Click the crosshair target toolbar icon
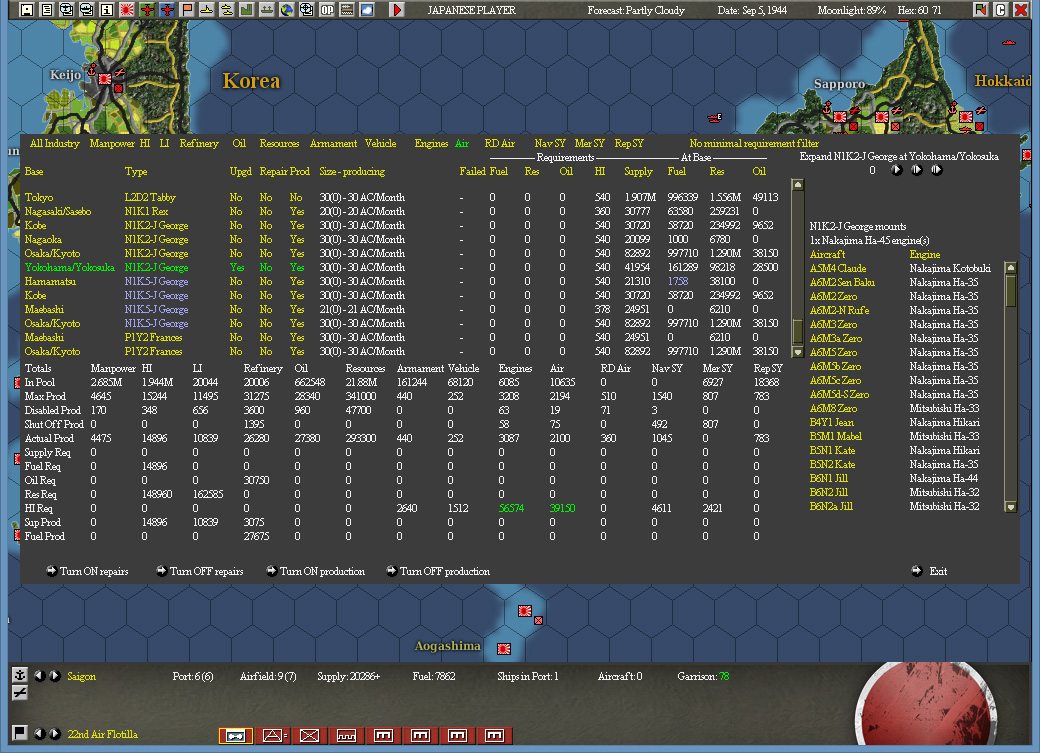Image resolution: width=1040 pixels, height=753 pixels. click(x=306, y=10)
